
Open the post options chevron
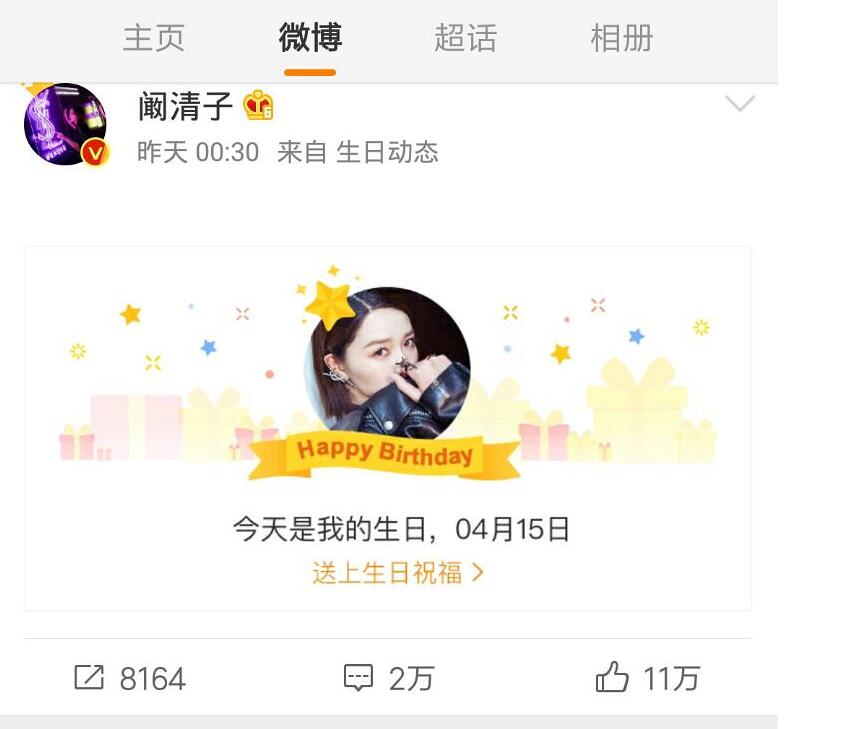coord(740,103)
